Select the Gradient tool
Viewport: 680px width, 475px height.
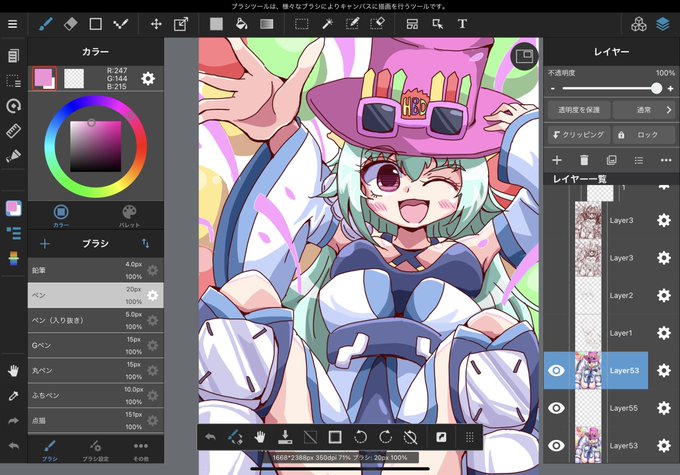267,24
